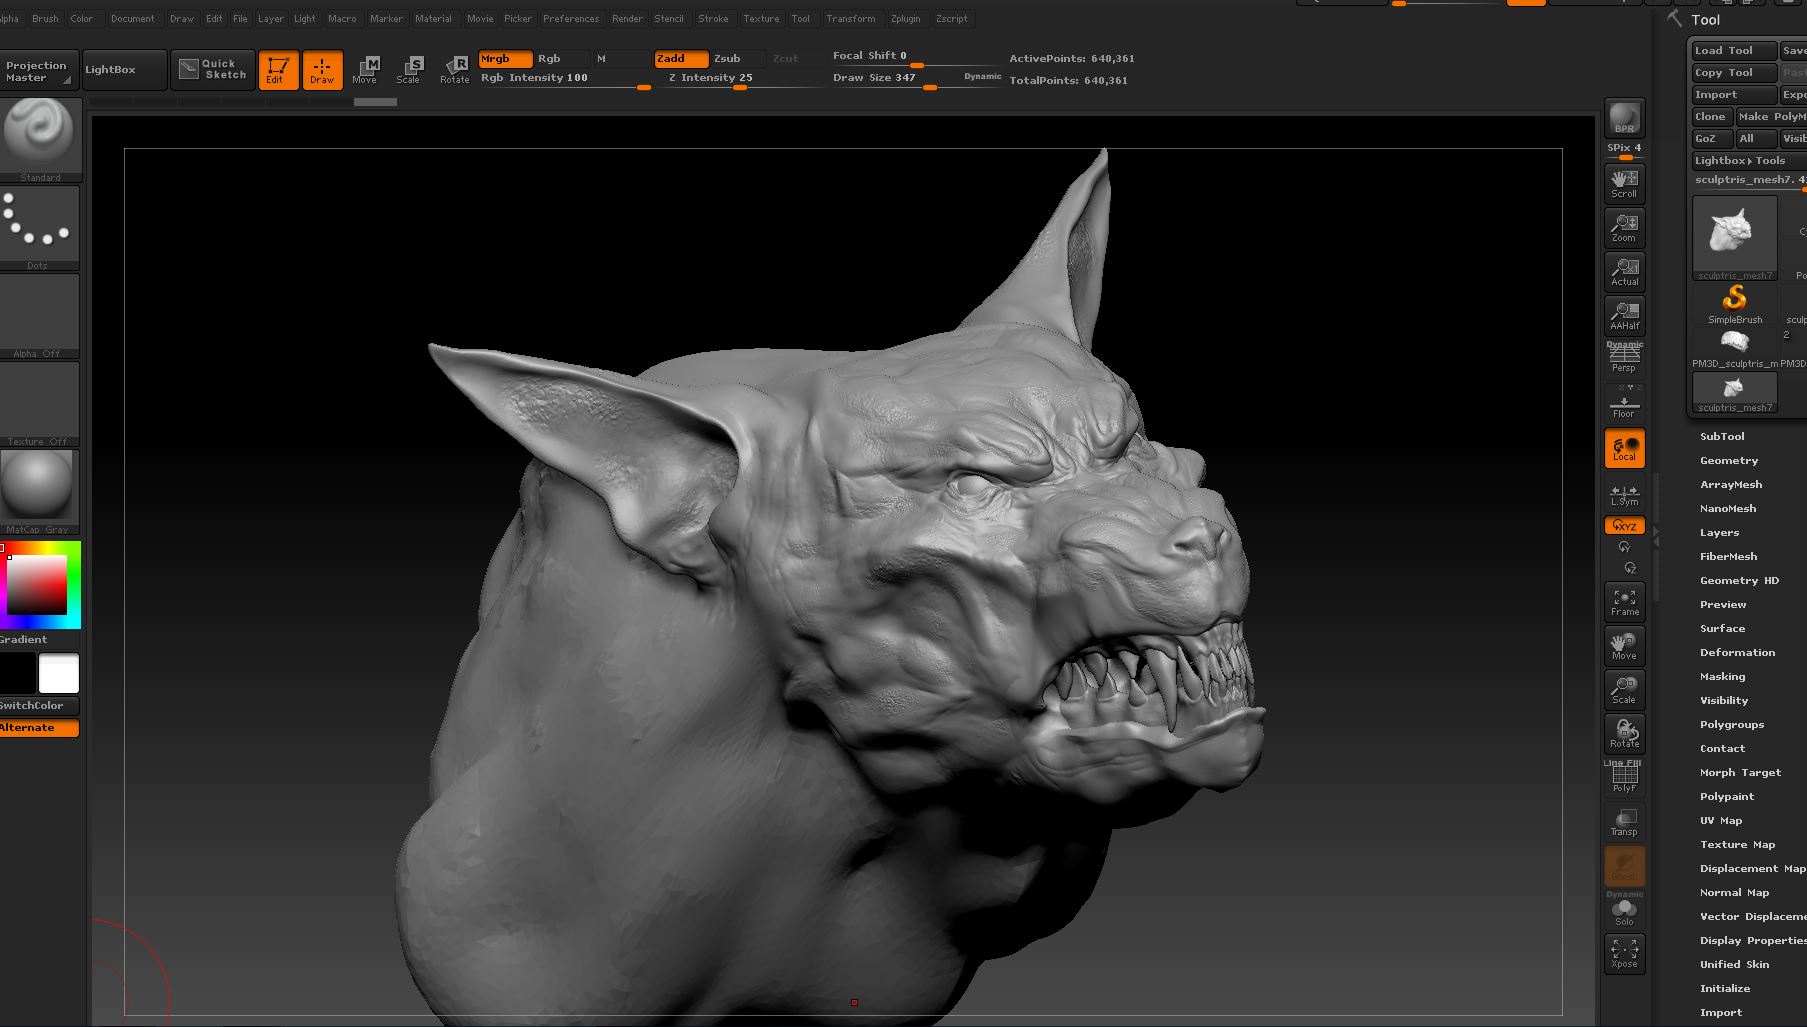The width and height of the screenshot is (1807, 1027).
Task: Select the large sculptris_mesh7 tool thumbnail
Action: (1735, 238)
